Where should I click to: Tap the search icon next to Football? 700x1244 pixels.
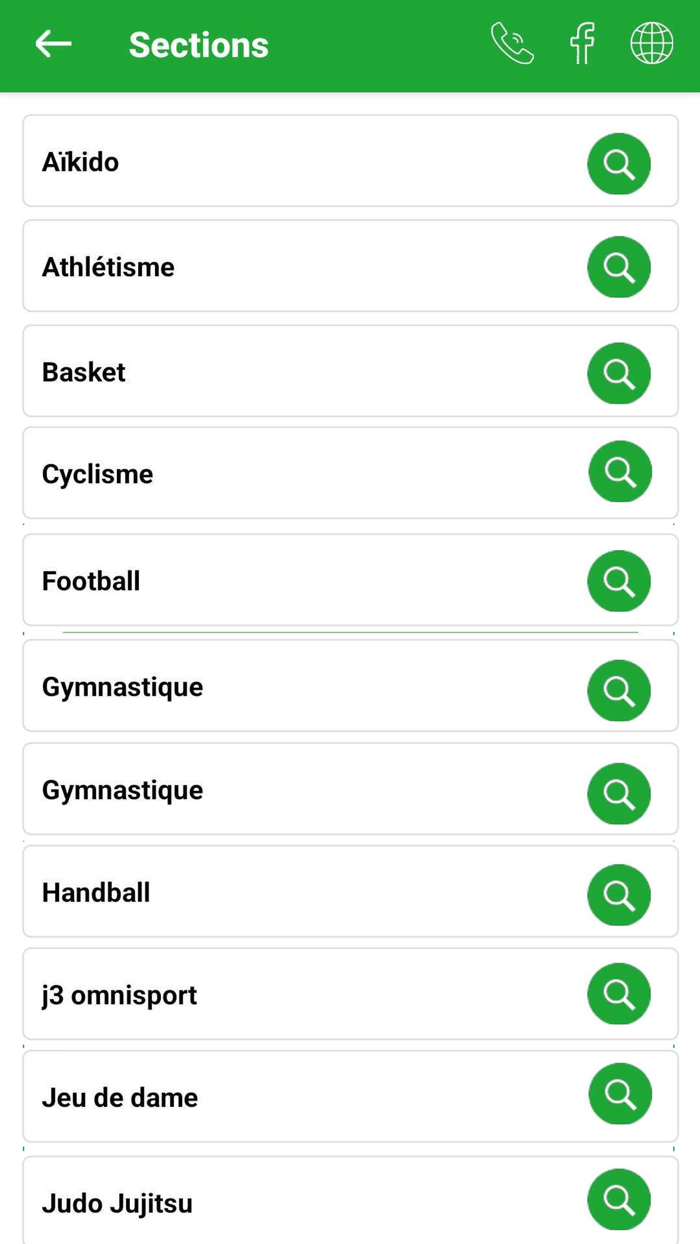click(618, 581)
